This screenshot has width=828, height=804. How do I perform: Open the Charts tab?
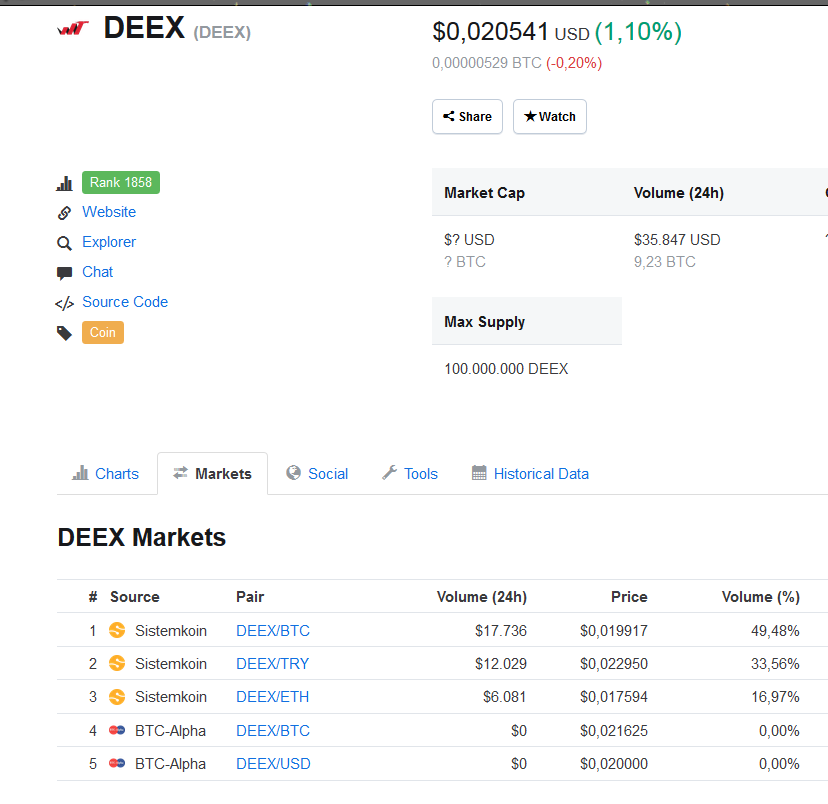pos(106,474)
